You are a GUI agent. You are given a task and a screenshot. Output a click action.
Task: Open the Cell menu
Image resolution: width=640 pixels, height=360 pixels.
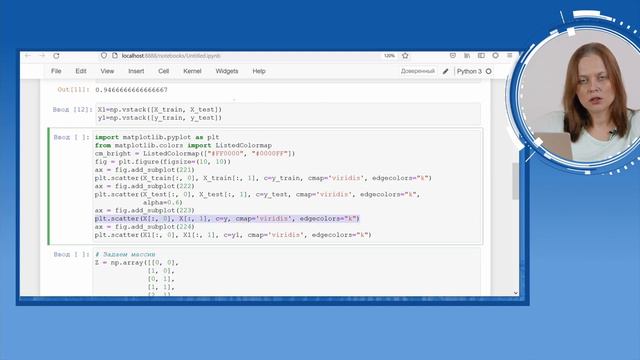(163, 71)
